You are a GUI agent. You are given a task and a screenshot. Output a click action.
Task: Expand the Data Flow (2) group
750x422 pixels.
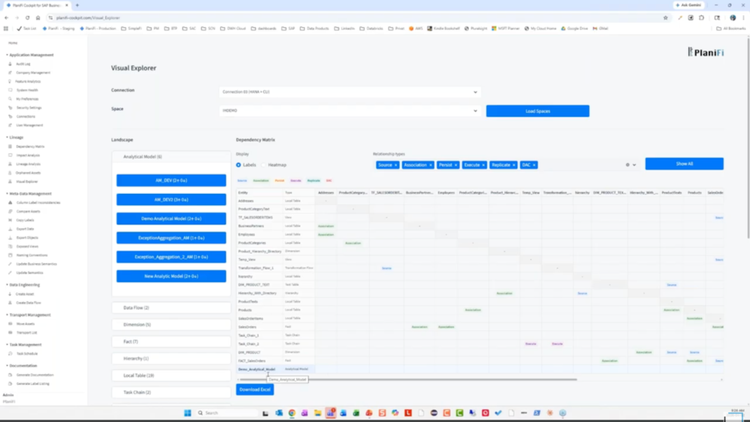pyautogui.click(x=171, y=308)
